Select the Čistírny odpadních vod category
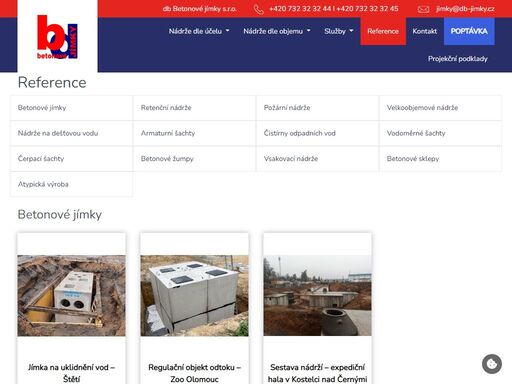 [317, 133]
